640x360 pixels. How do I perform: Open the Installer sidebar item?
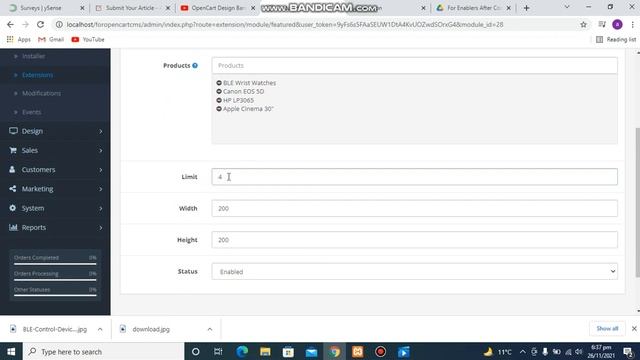[x=33, y=56]
